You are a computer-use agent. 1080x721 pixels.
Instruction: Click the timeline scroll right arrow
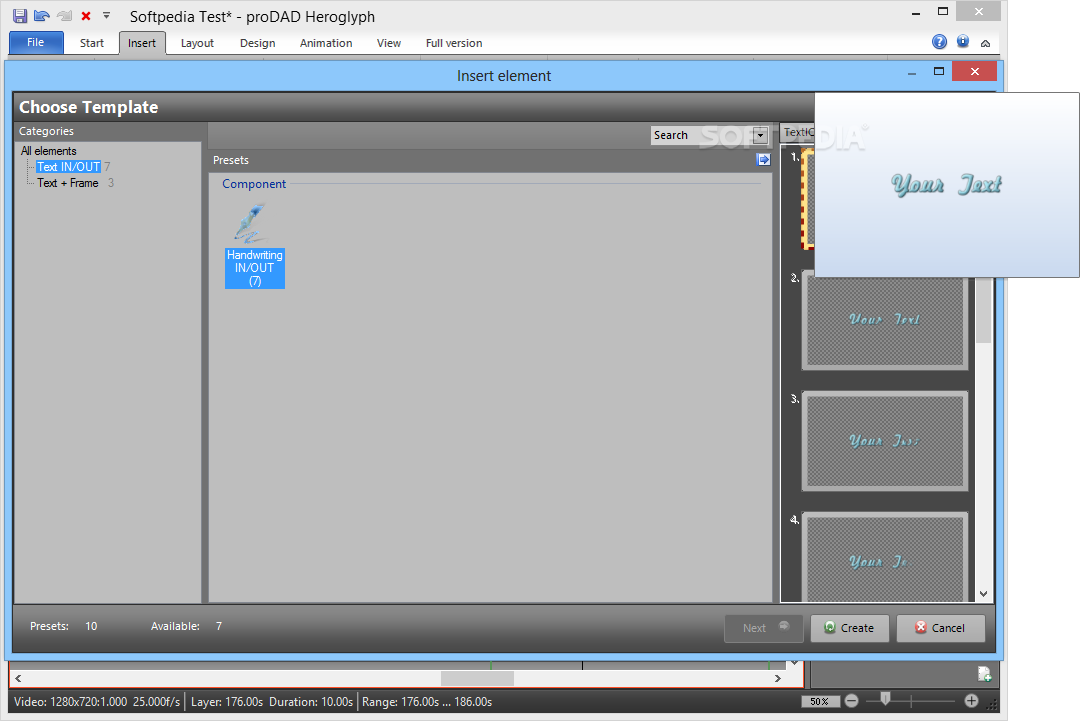point(778,678)
